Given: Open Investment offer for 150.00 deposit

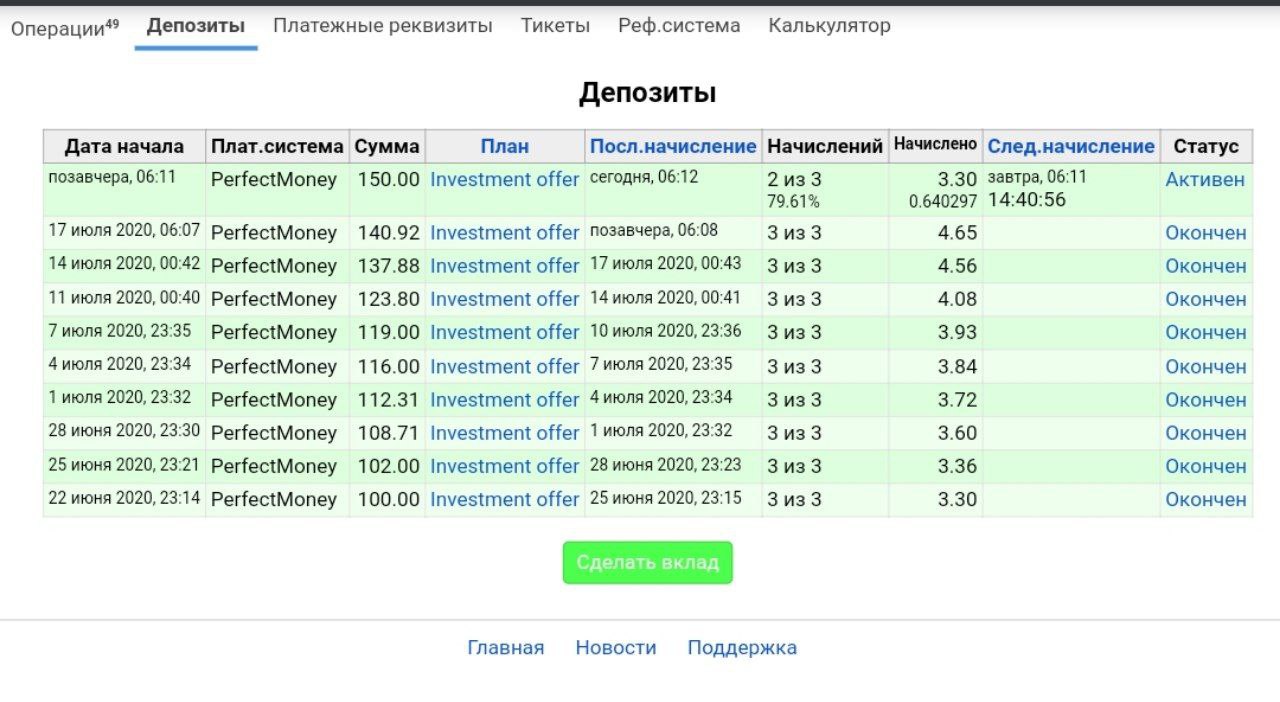Looking at the screenshot, I should 504,180.
